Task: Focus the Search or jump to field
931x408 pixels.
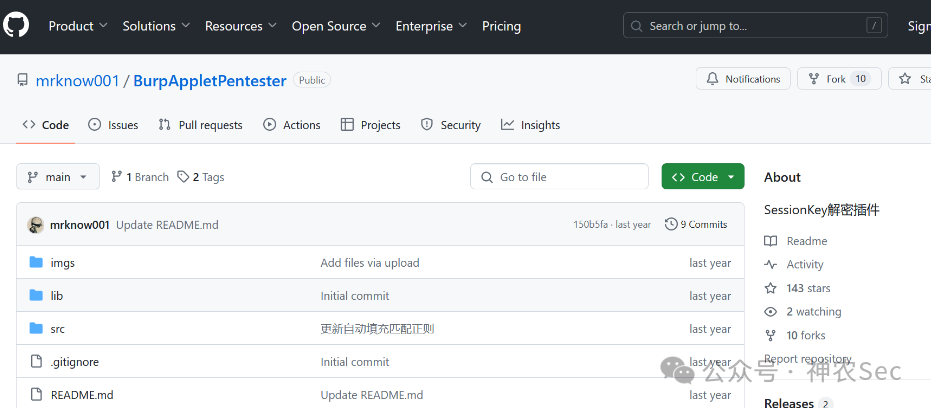Action: [755, 26]
